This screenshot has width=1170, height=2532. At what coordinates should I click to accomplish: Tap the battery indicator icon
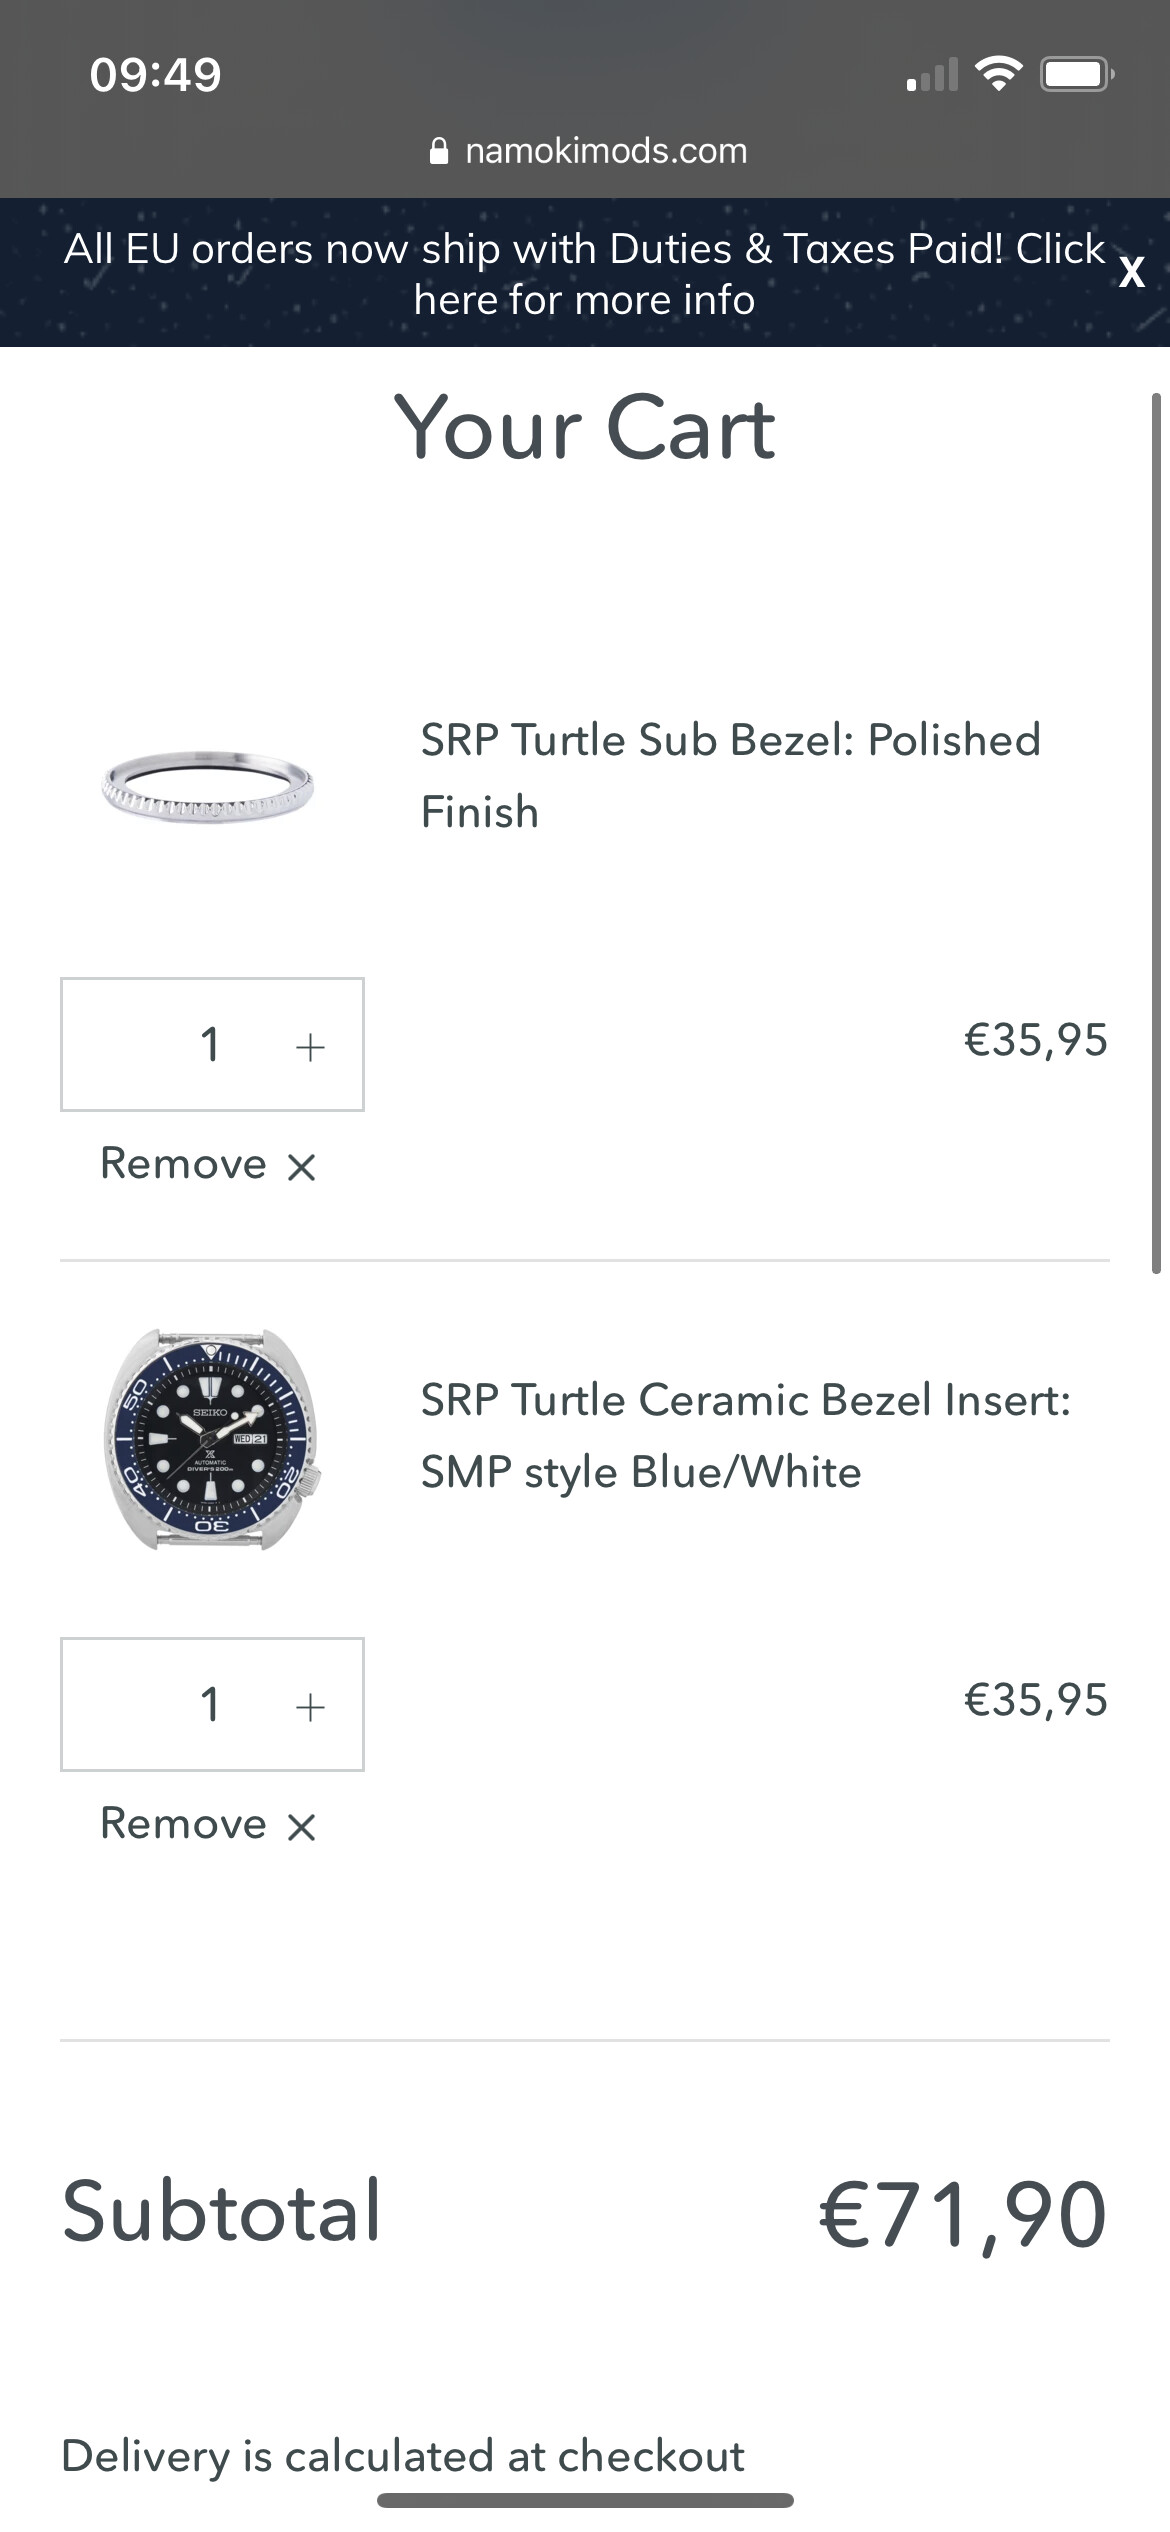point(1078,74)
